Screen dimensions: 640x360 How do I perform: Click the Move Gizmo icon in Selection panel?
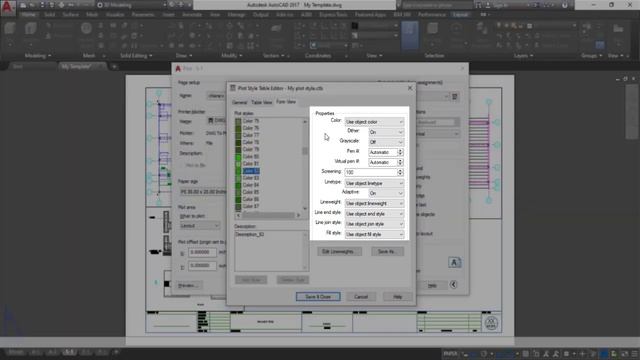click(456, 28)
